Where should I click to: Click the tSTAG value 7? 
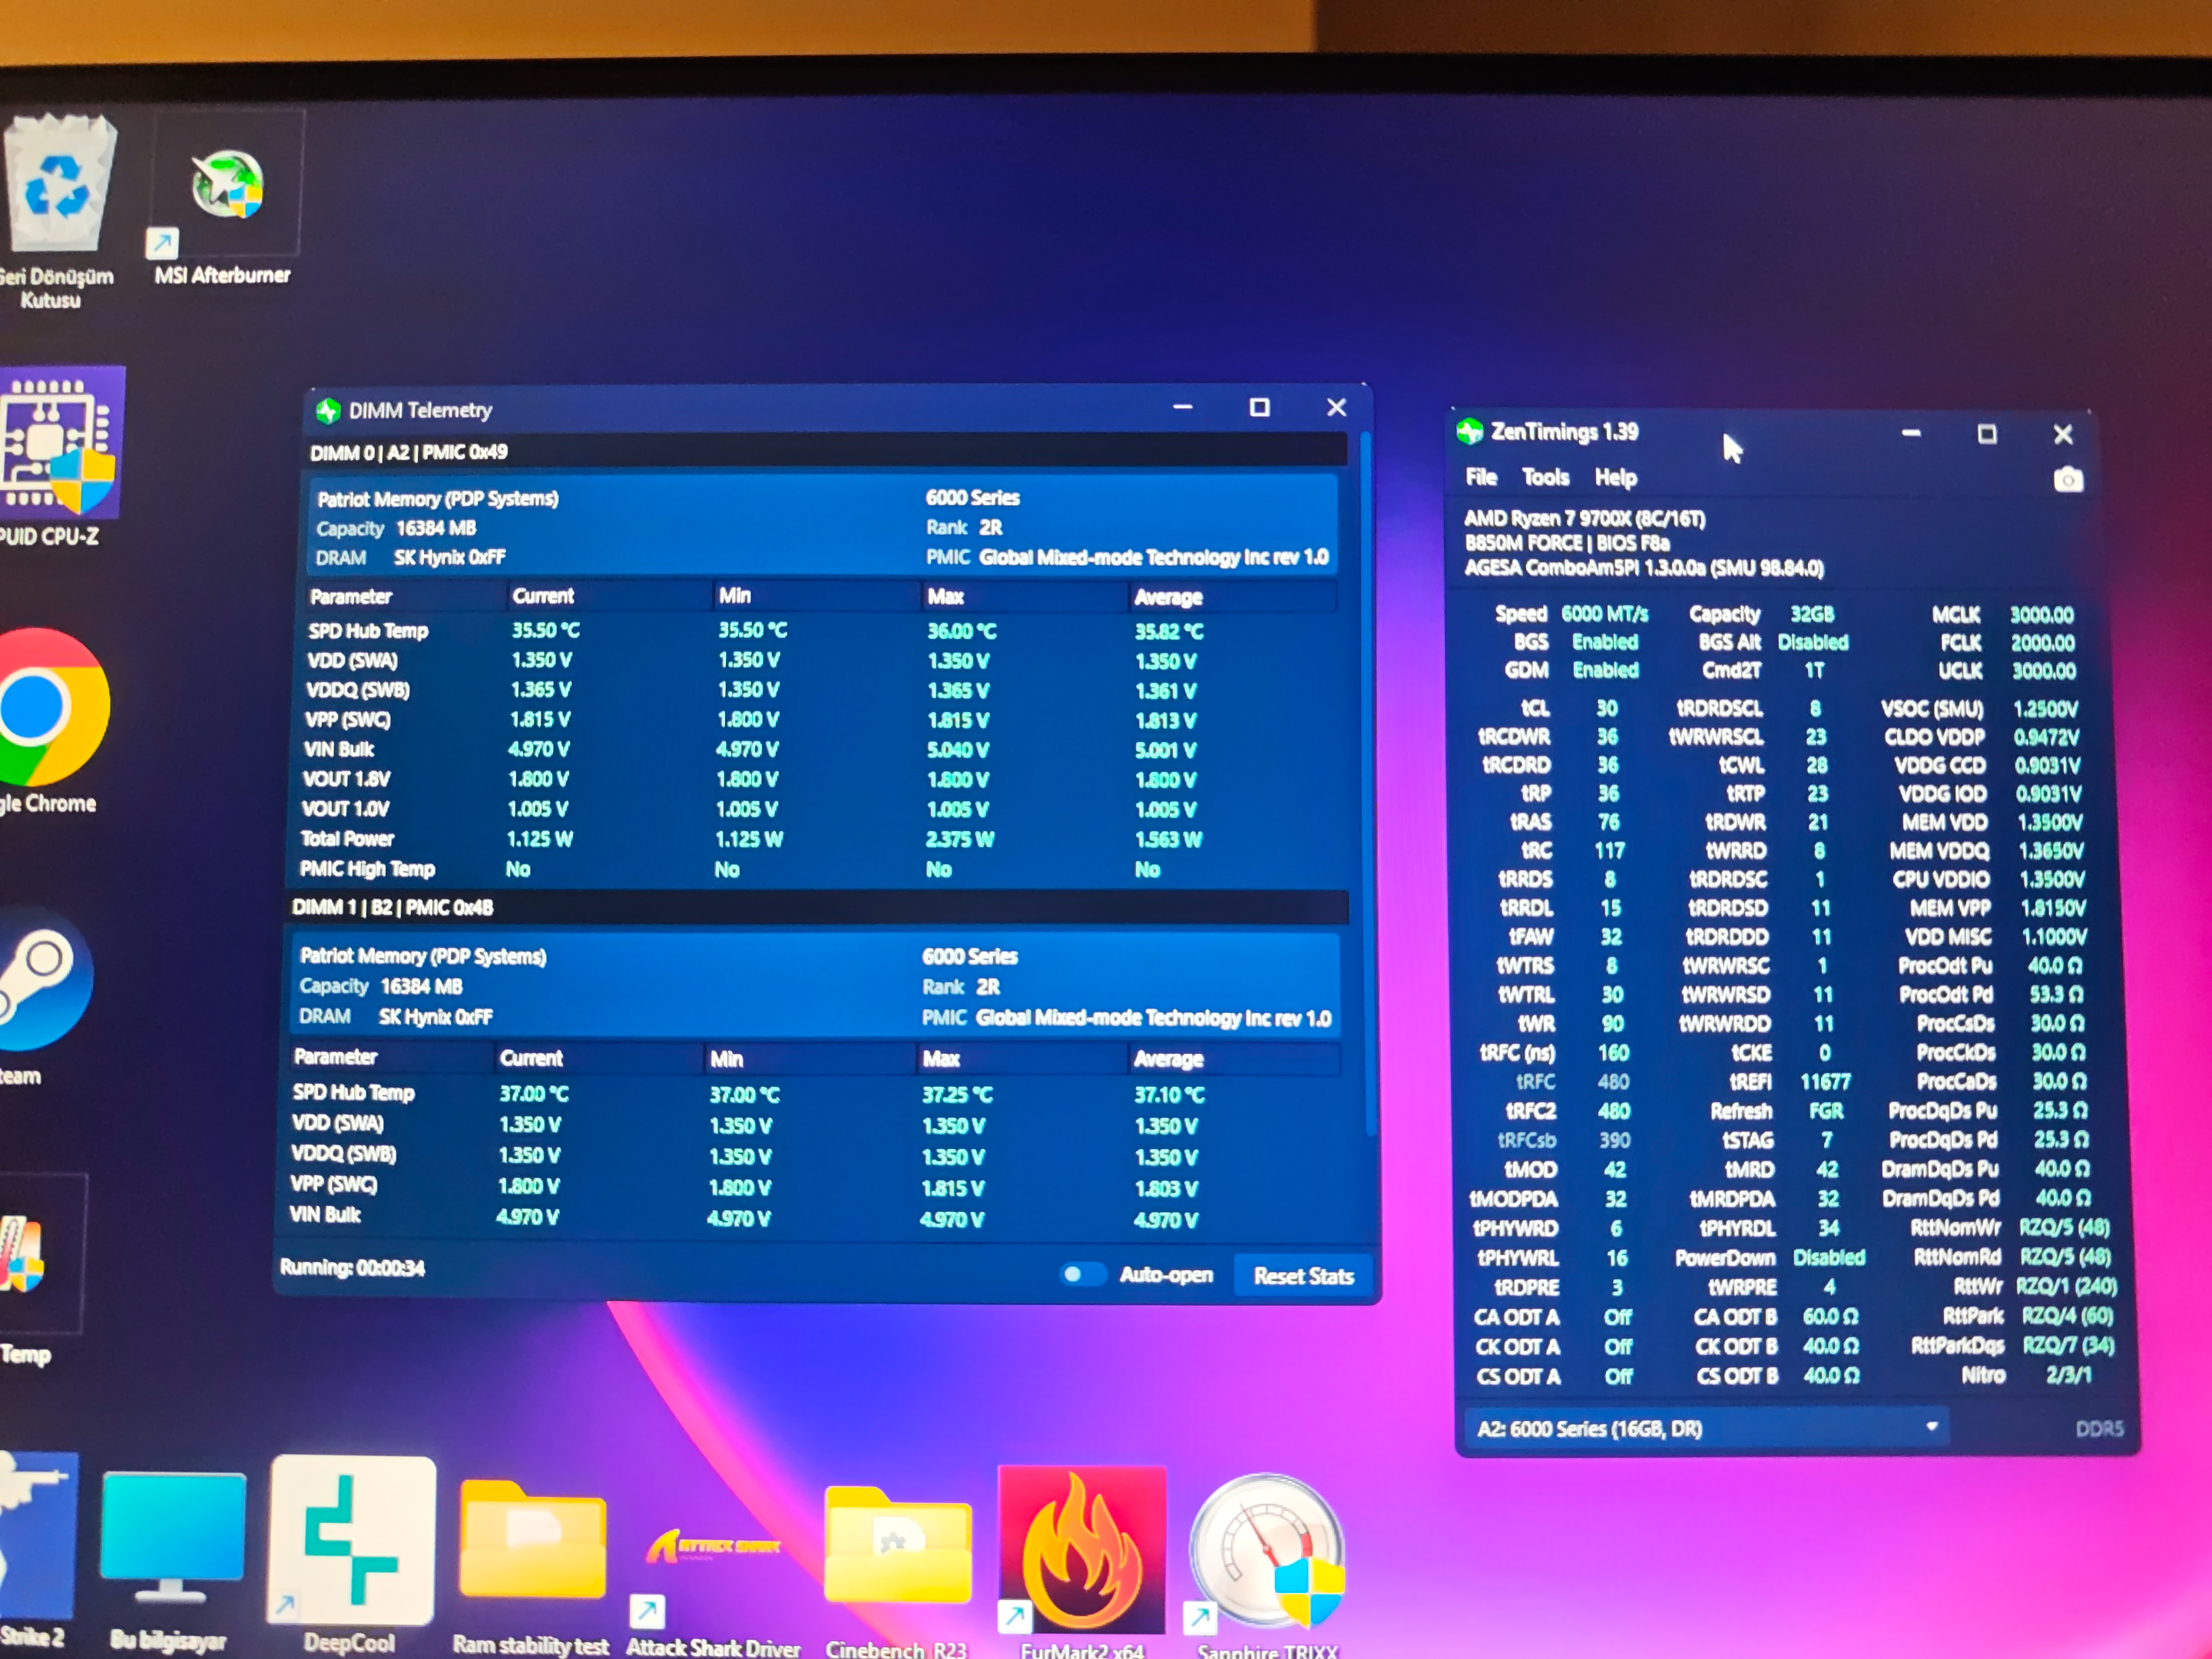coord(1826,1140)
